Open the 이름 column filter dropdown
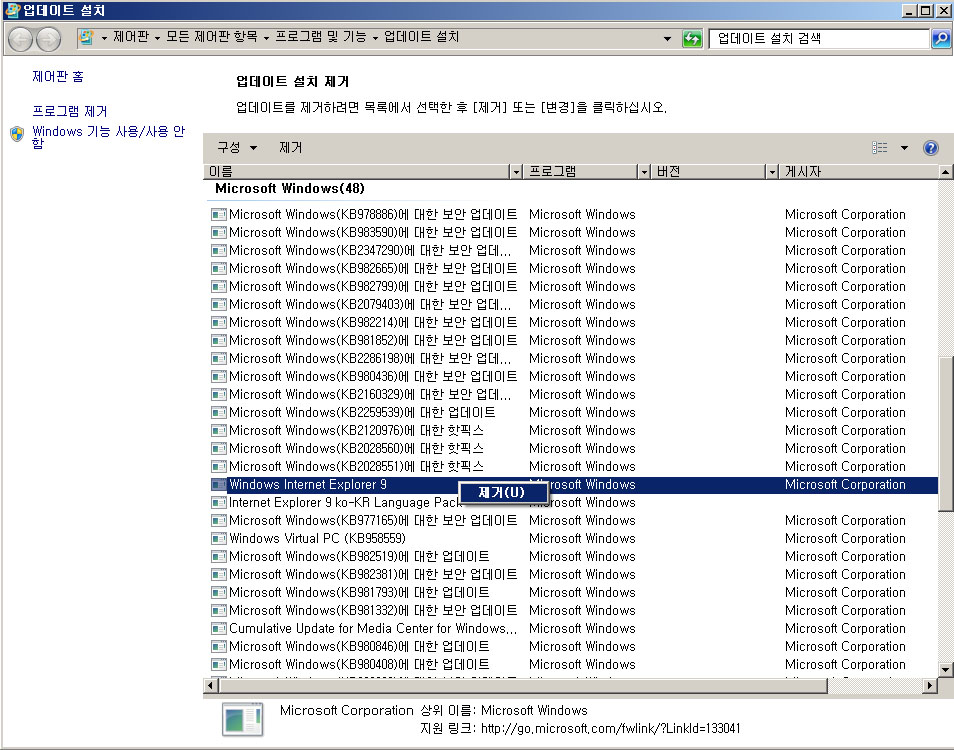Viewport: 954px width, 750px height. (516, 172)
